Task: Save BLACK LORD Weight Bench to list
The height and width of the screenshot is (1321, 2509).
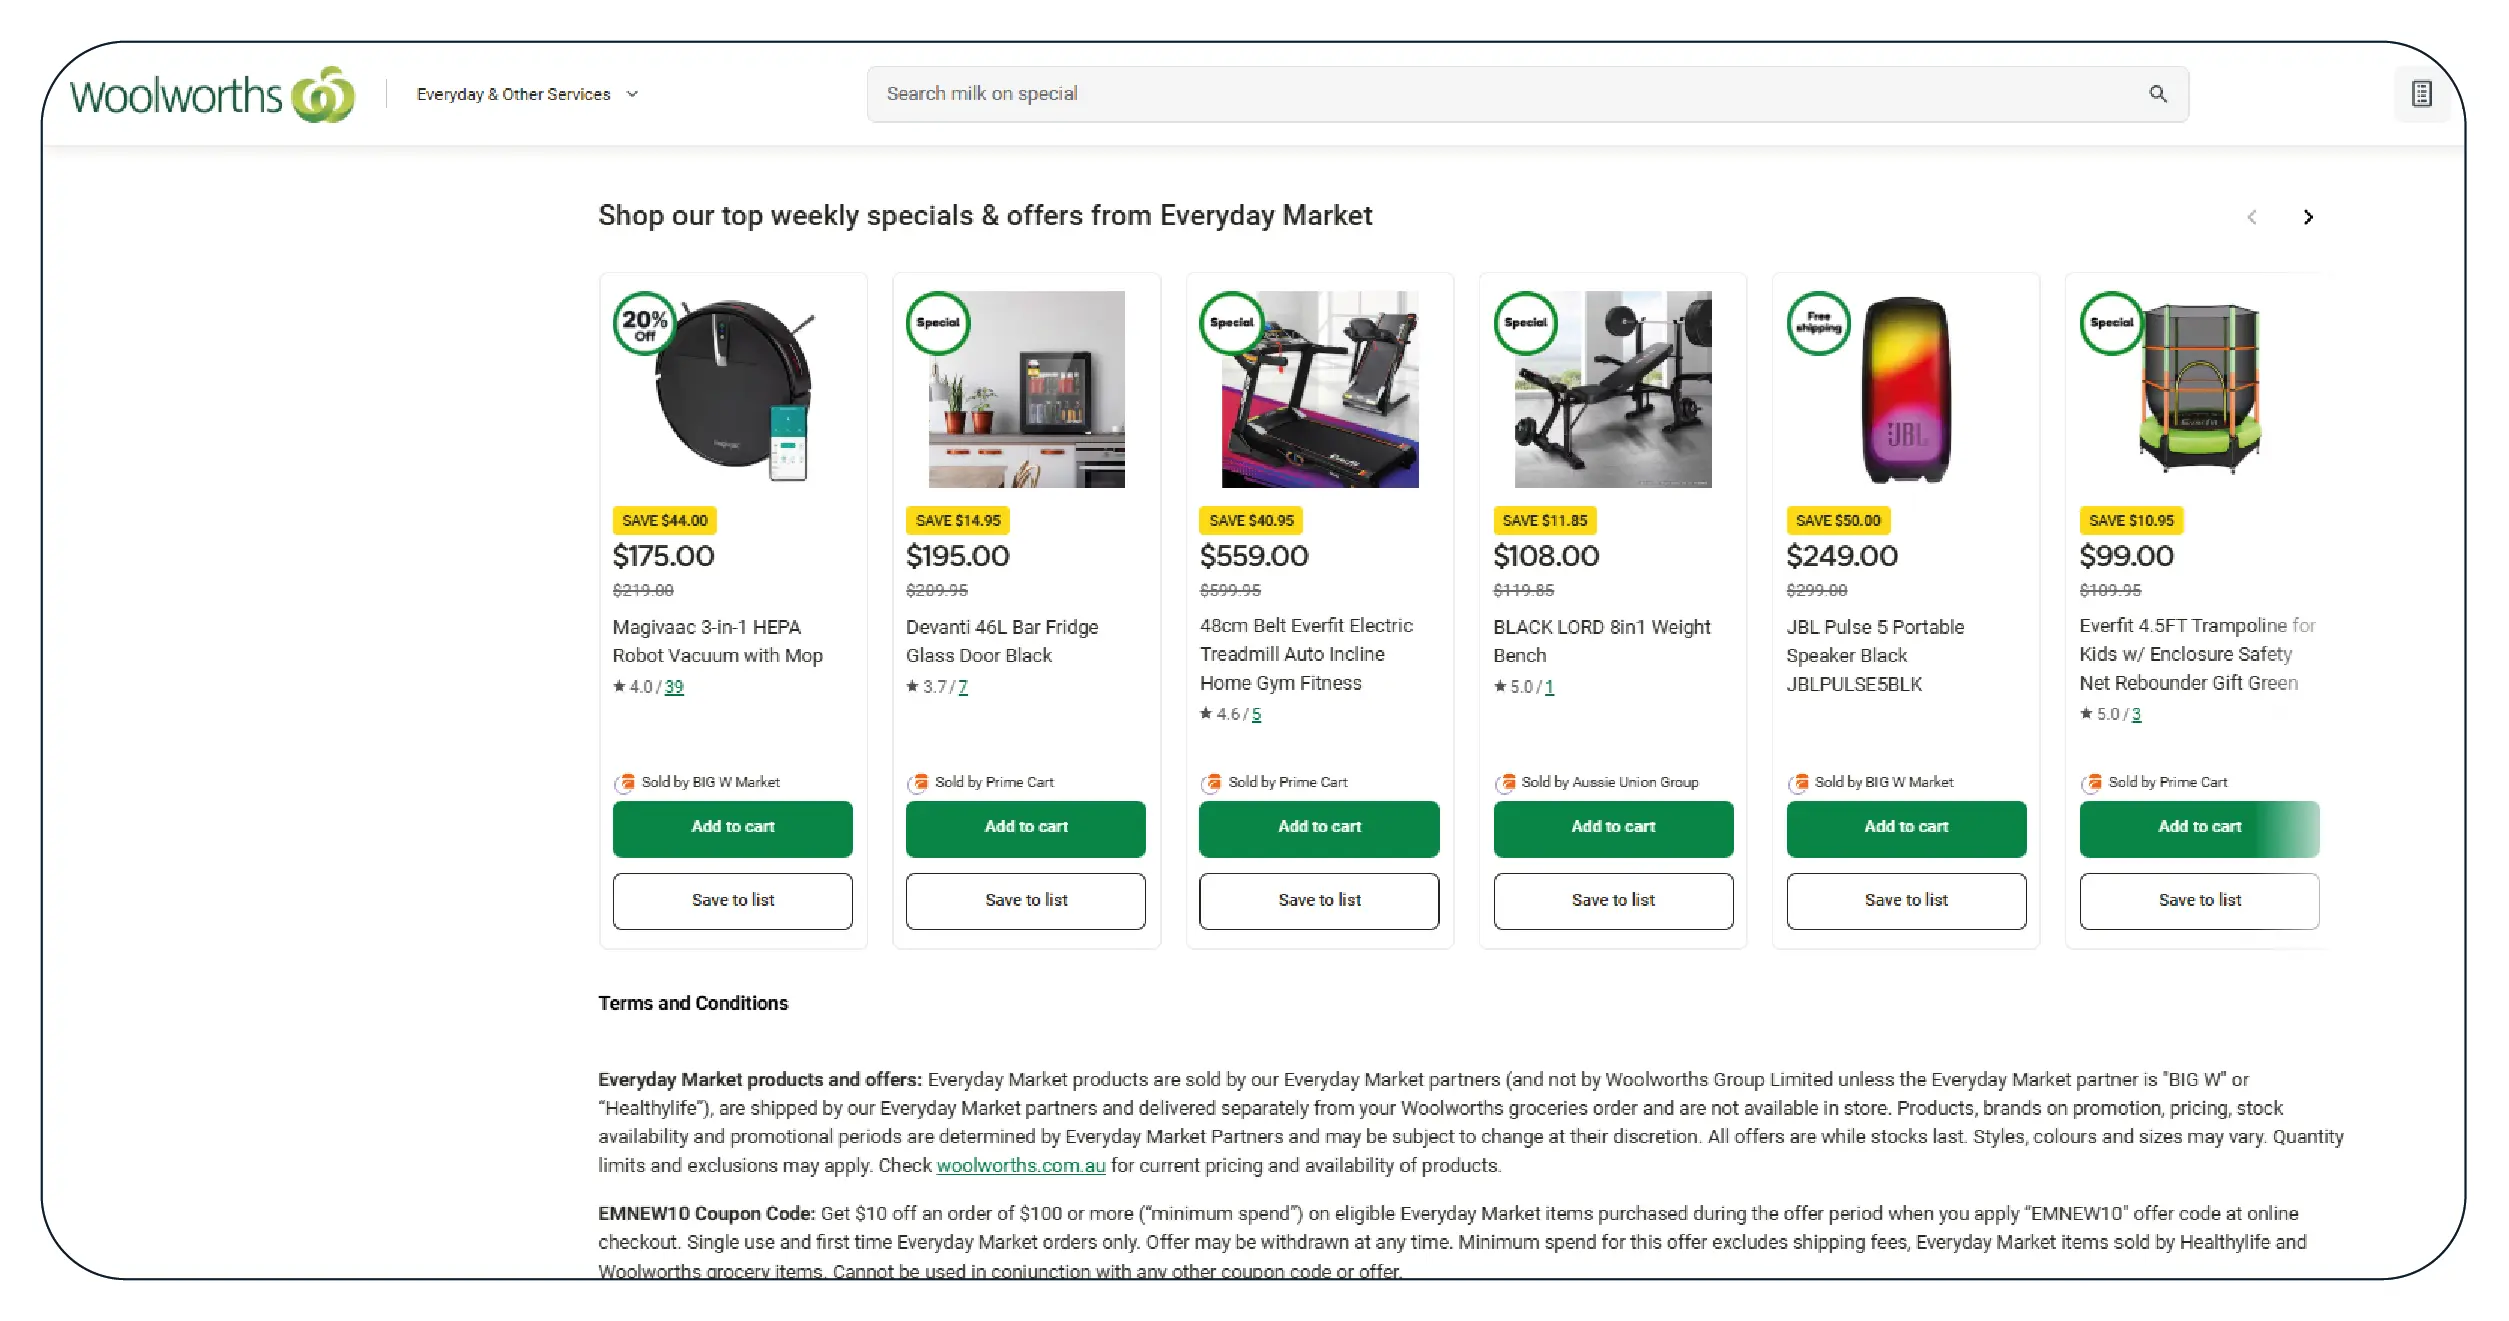Action: tap(1612, 901)
